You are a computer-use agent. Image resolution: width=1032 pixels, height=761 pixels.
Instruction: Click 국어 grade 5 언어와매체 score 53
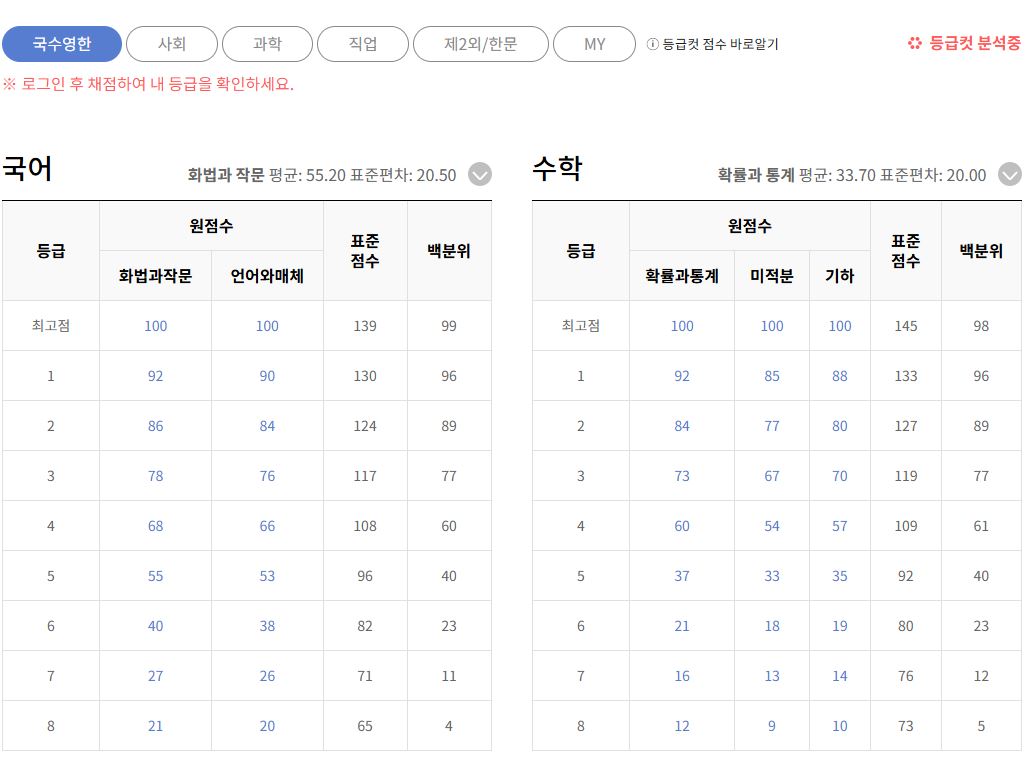267,576
